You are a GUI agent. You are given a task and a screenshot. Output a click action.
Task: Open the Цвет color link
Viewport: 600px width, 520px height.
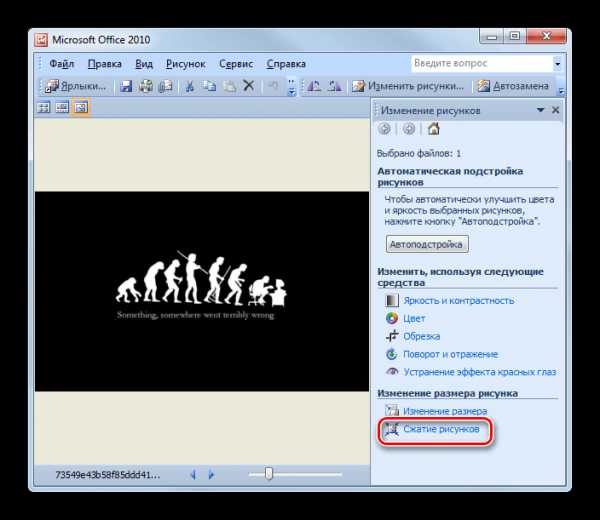414,319
